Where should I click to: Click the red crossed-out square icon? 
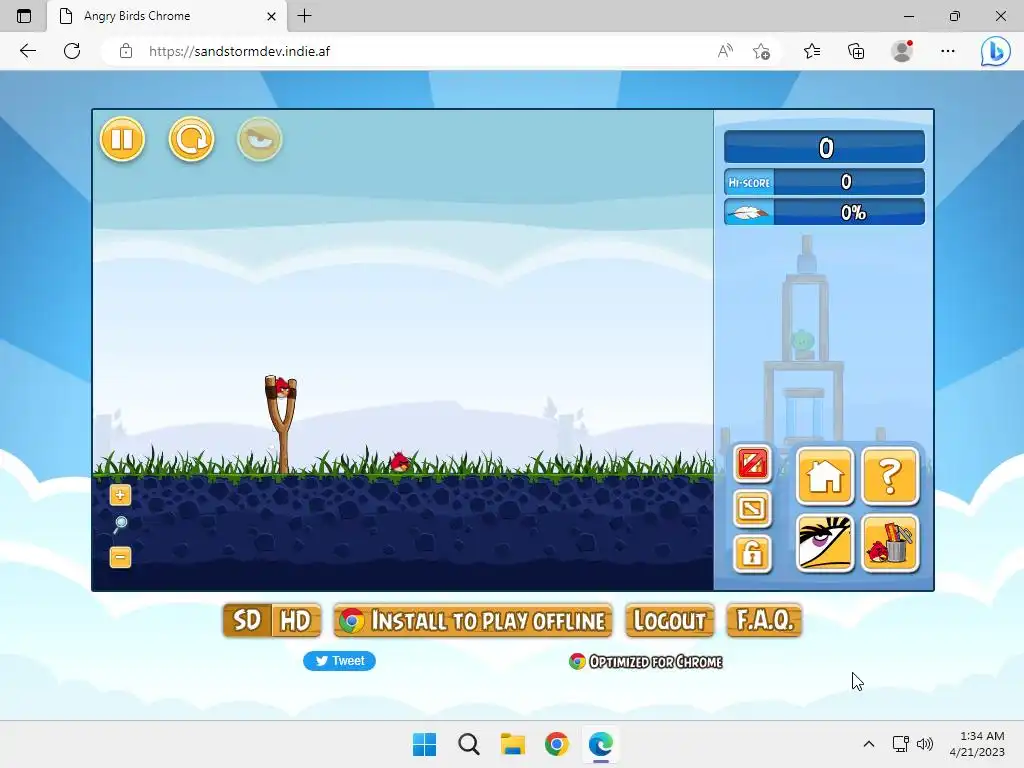[x=752, y=464]
